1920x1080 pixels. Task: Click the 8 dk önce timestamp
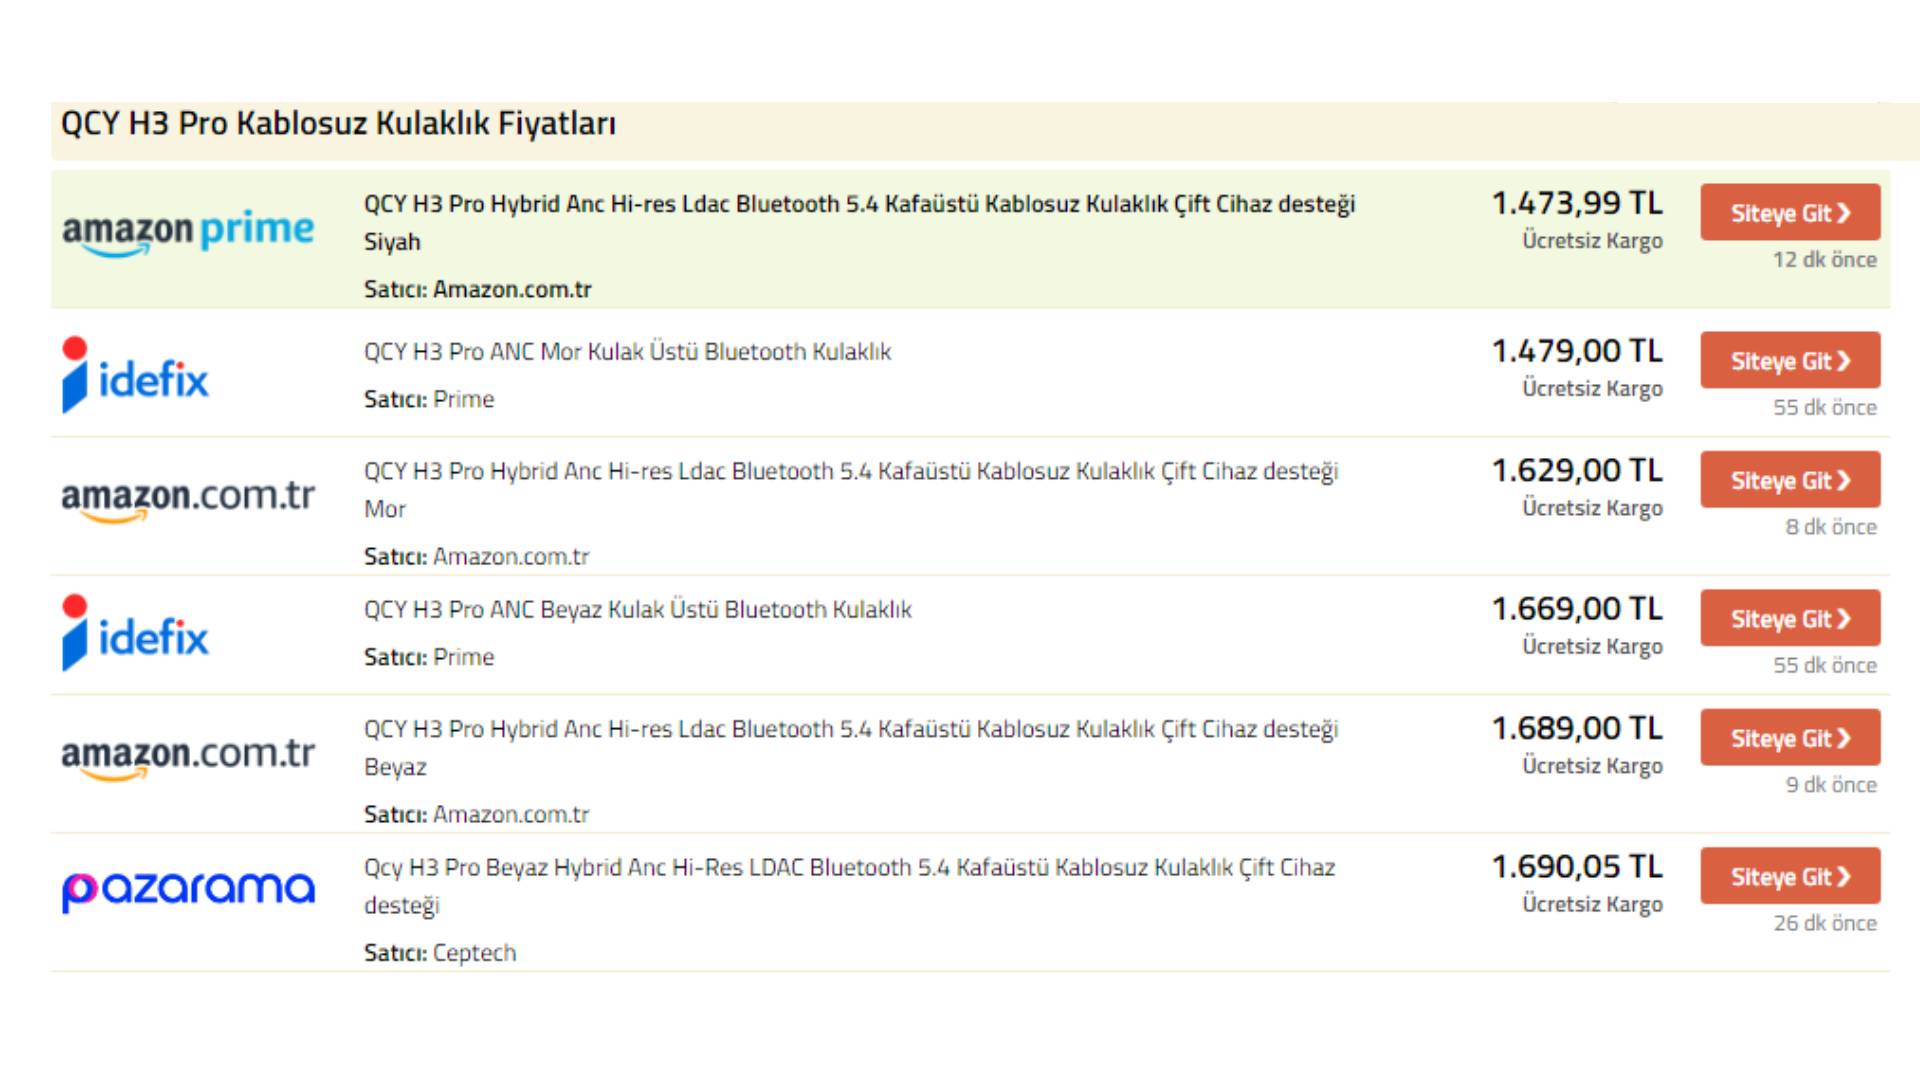(x=1831, y=527)
